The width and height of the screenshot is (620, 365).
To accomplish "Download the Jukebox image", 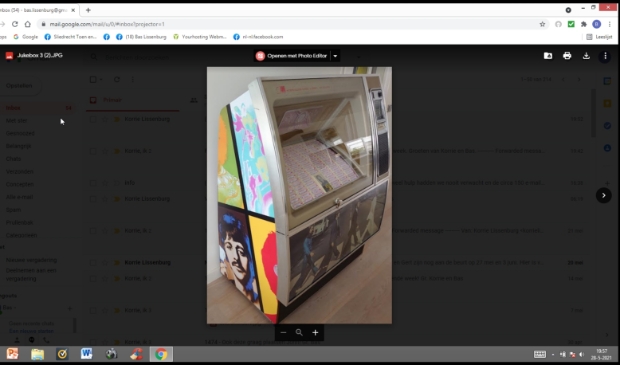I will [x=586, y=56].
